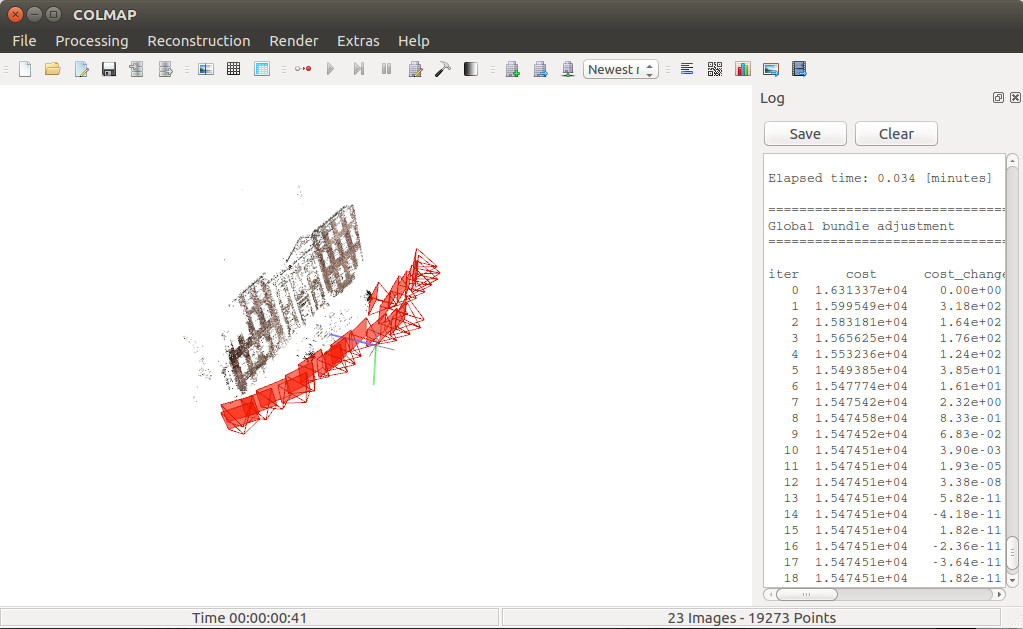Image resolution: width=1023 pixels, height=629 pixels.
Task: Open the match matrix checkered icon
Action: coord(715,69)
